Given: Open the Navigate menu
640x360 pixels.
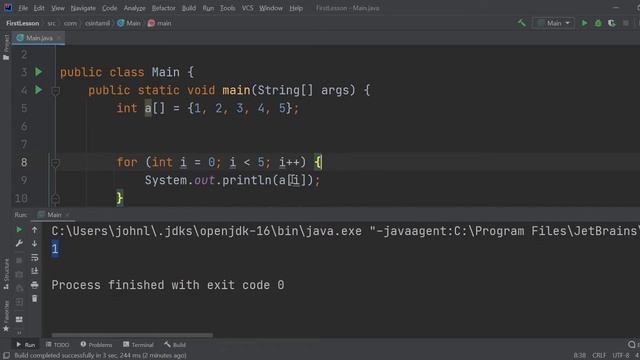Looking at the screenshot, I should 83,8.
